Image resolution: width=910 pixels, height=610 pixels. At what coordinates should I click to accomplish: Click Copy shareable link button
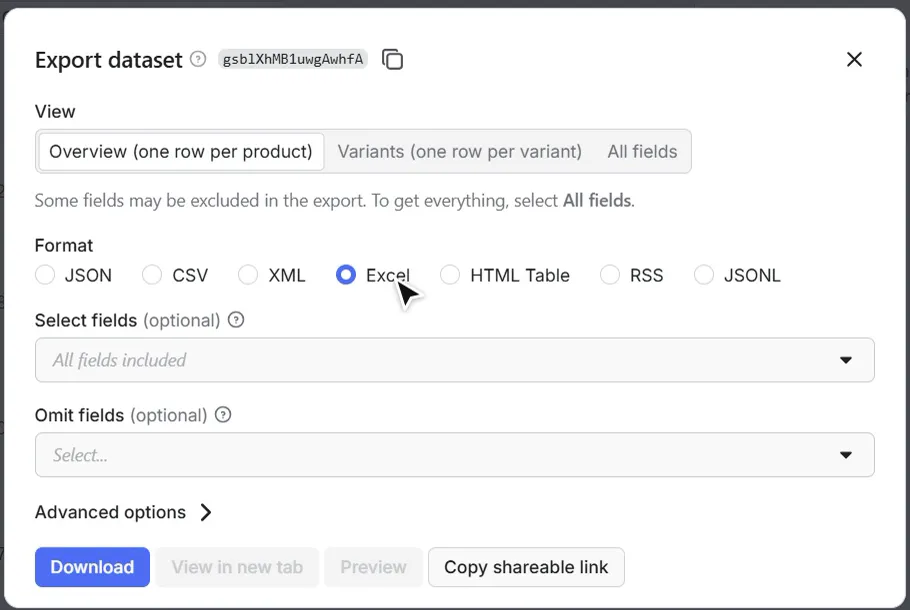526,567
